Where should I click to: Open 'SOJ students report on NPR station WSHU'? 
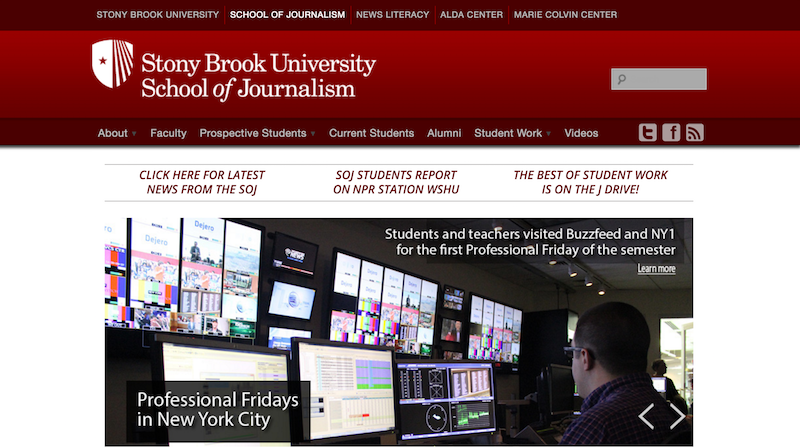point(396,182)
